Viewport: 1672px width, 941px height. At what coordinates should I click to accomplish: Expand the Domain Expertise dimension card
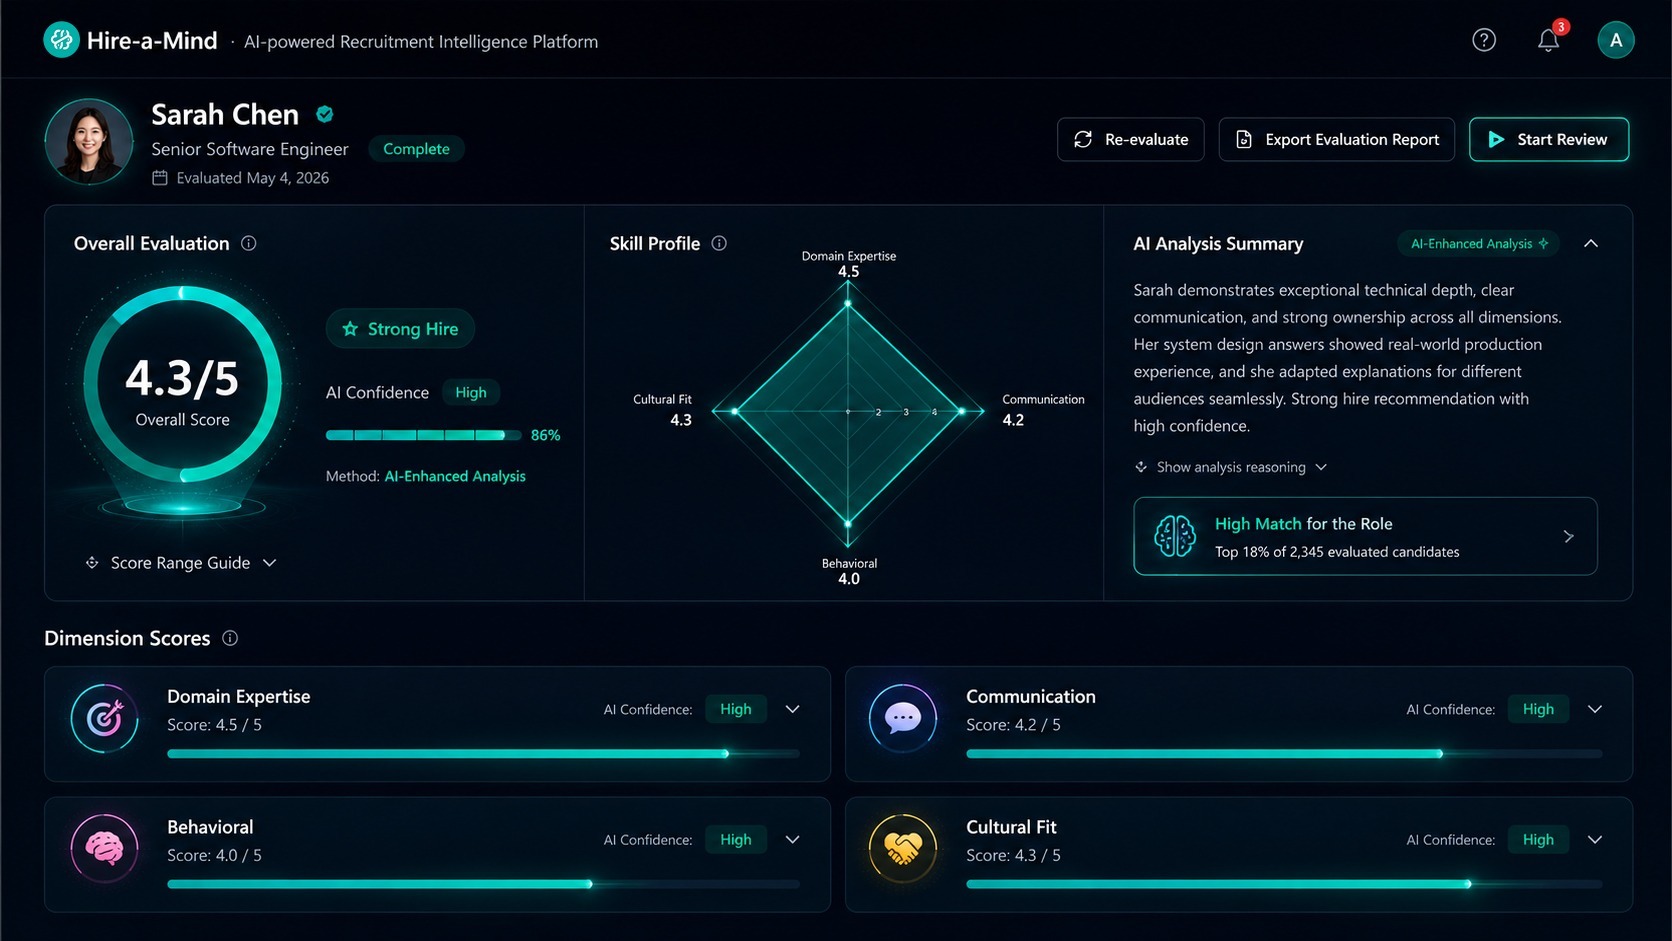click(x=793, y=709)
